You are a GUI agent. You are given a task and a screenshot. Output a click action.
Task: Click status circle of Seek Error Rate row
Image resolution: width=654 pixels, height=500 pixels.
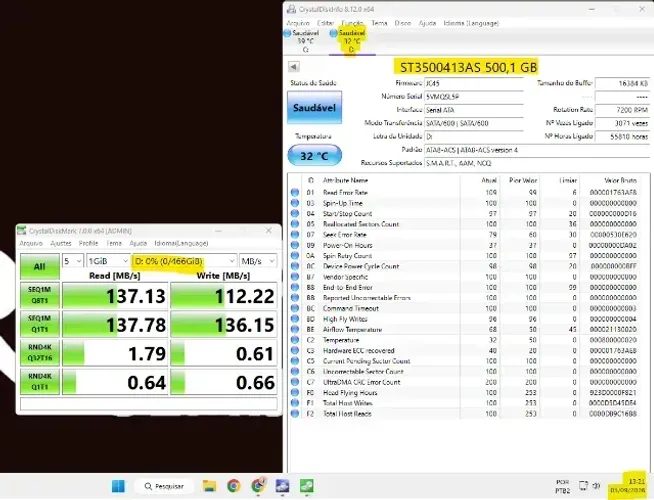pos(295,234)
